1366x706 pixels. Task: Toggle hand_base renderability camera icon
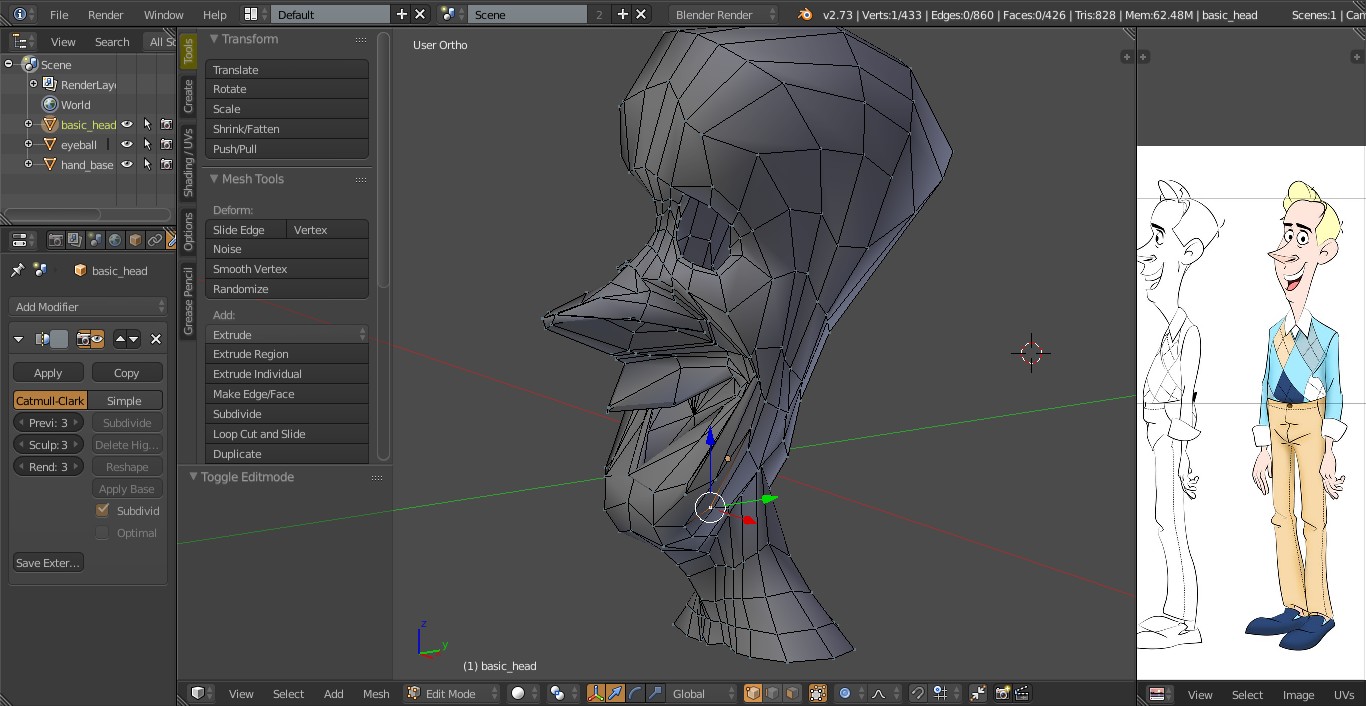click(x=166, y=165)
